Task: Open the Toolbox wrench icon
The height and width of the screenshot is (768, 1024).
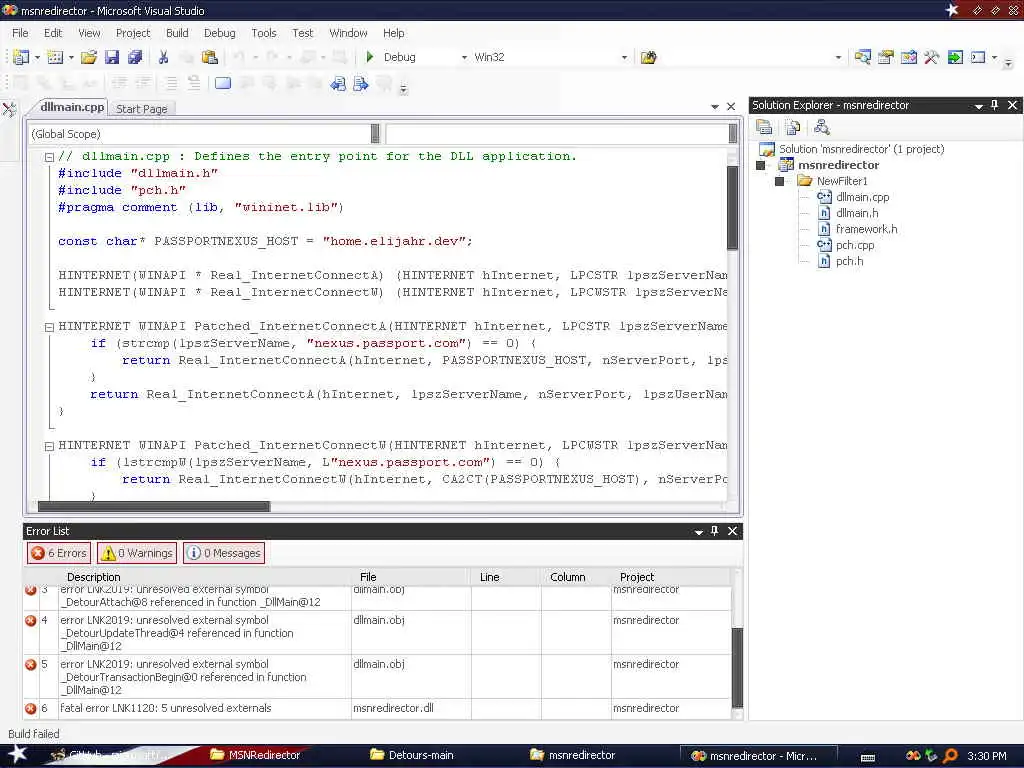Action: (931, 57)
